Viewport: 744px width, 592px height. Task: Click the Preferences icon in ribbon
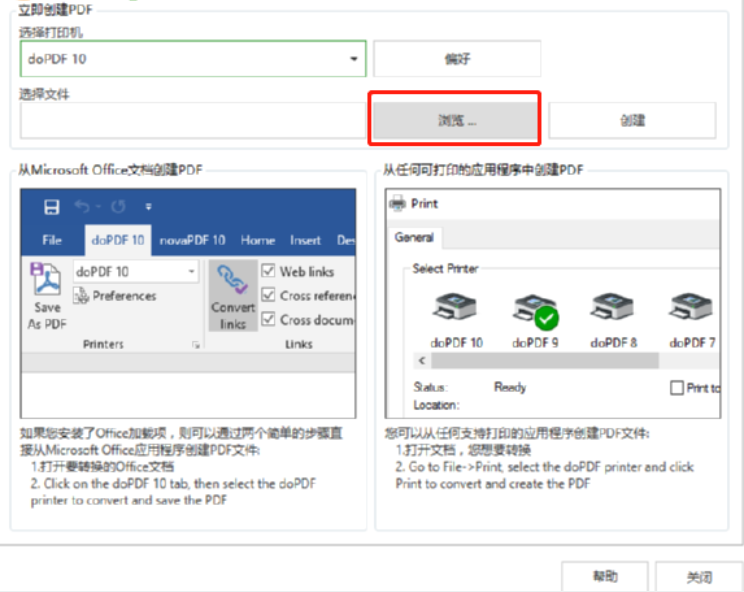tap(81, 296)
